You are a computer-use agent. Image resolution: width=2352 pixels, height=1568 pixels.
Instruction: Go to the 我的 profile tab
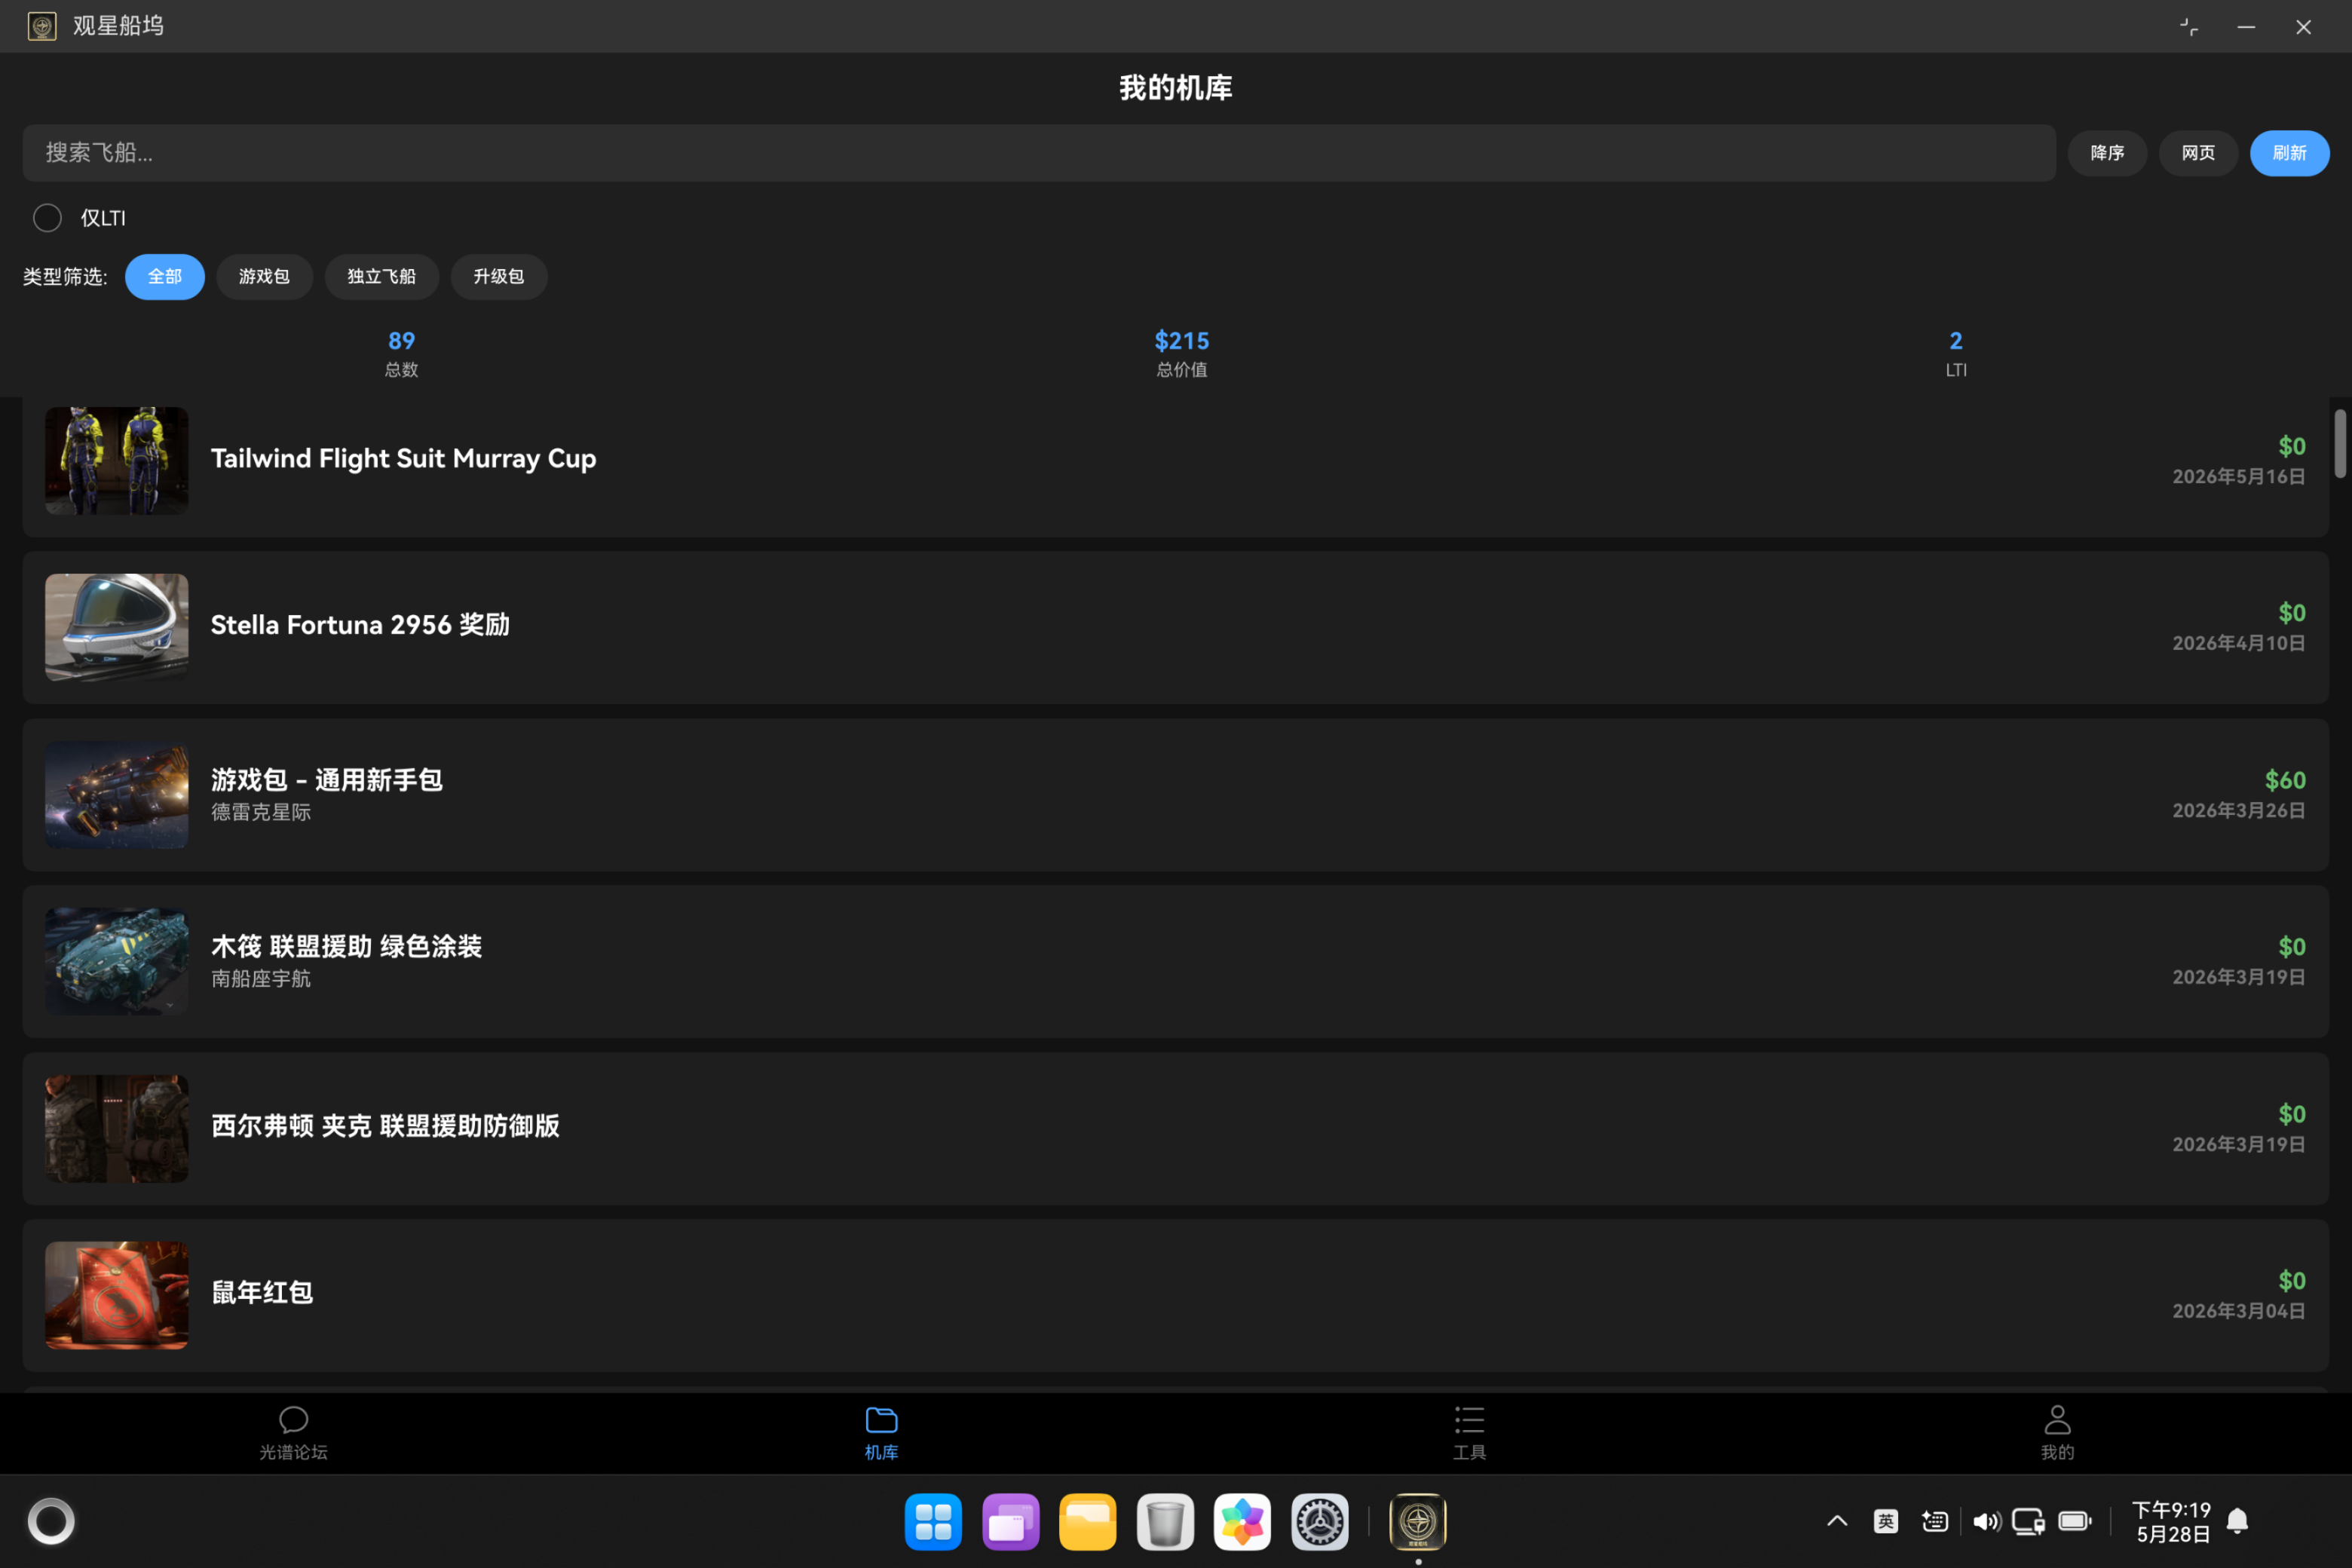pyautogui.click(x=2057, y=1433)
